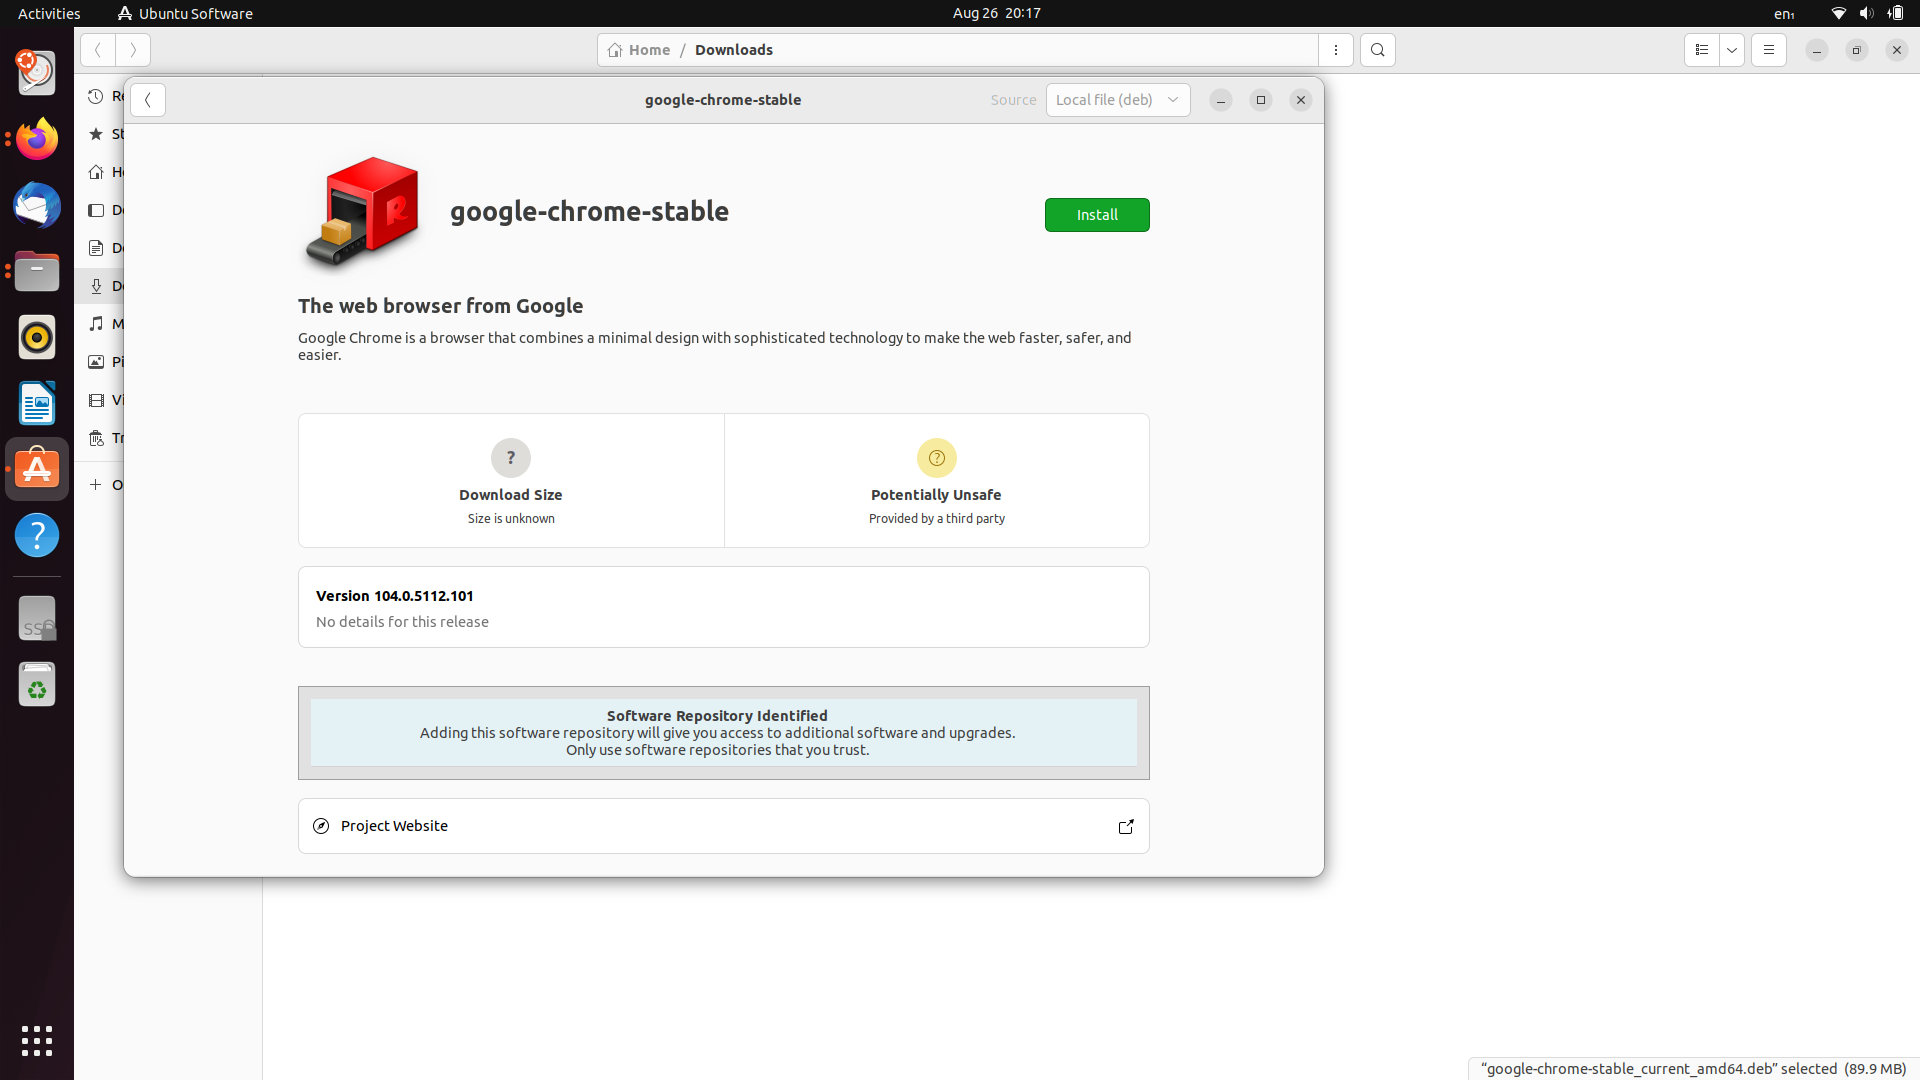Viewport: 1920px width, 1080px height.
Task: Click compass icon beside Project Website
Action: (x=321, y=826)
